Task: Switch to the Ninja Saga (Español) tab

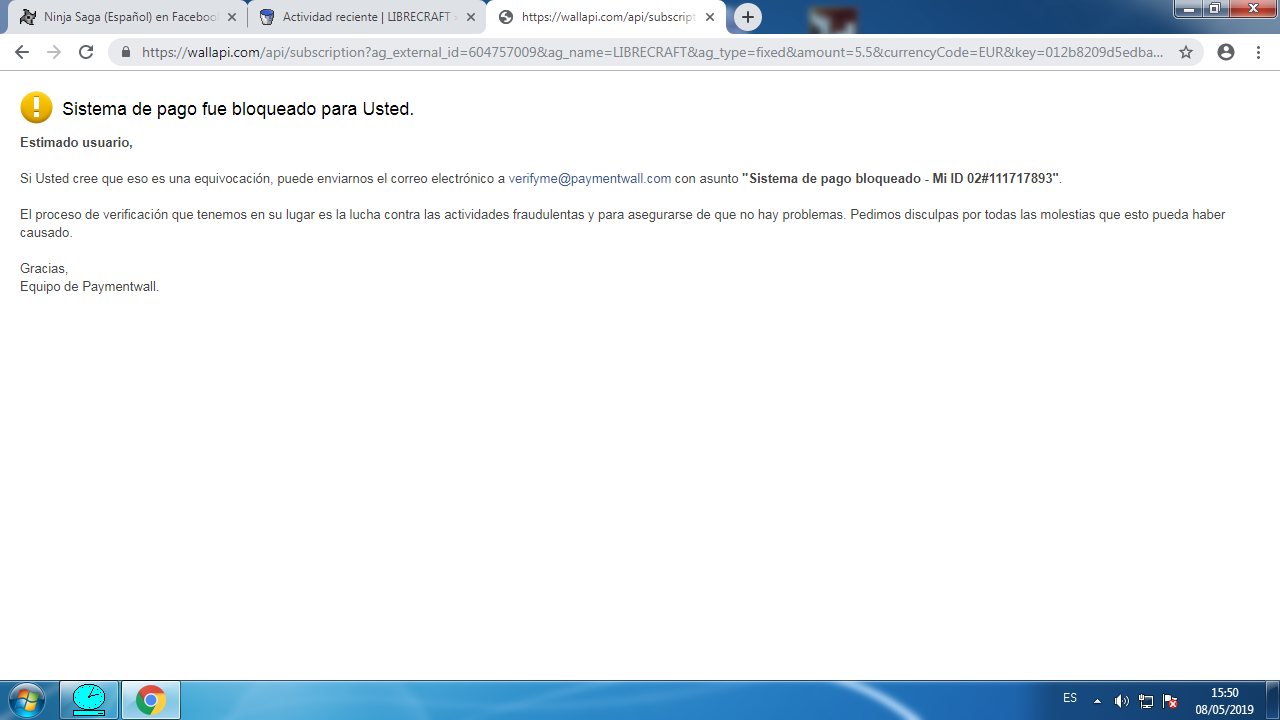Action: [127, 17]
